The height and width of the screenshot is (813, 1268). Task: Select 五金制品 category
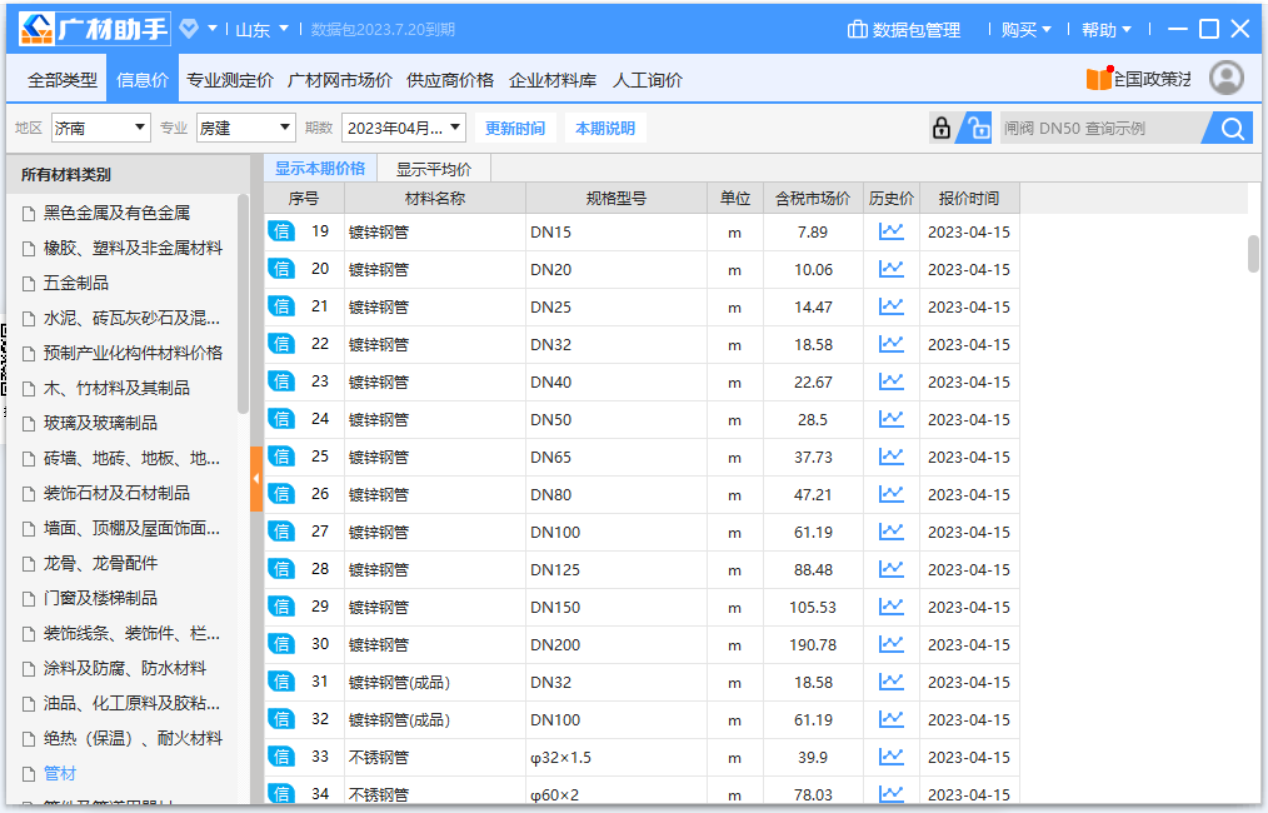click(x=76, y=283)
